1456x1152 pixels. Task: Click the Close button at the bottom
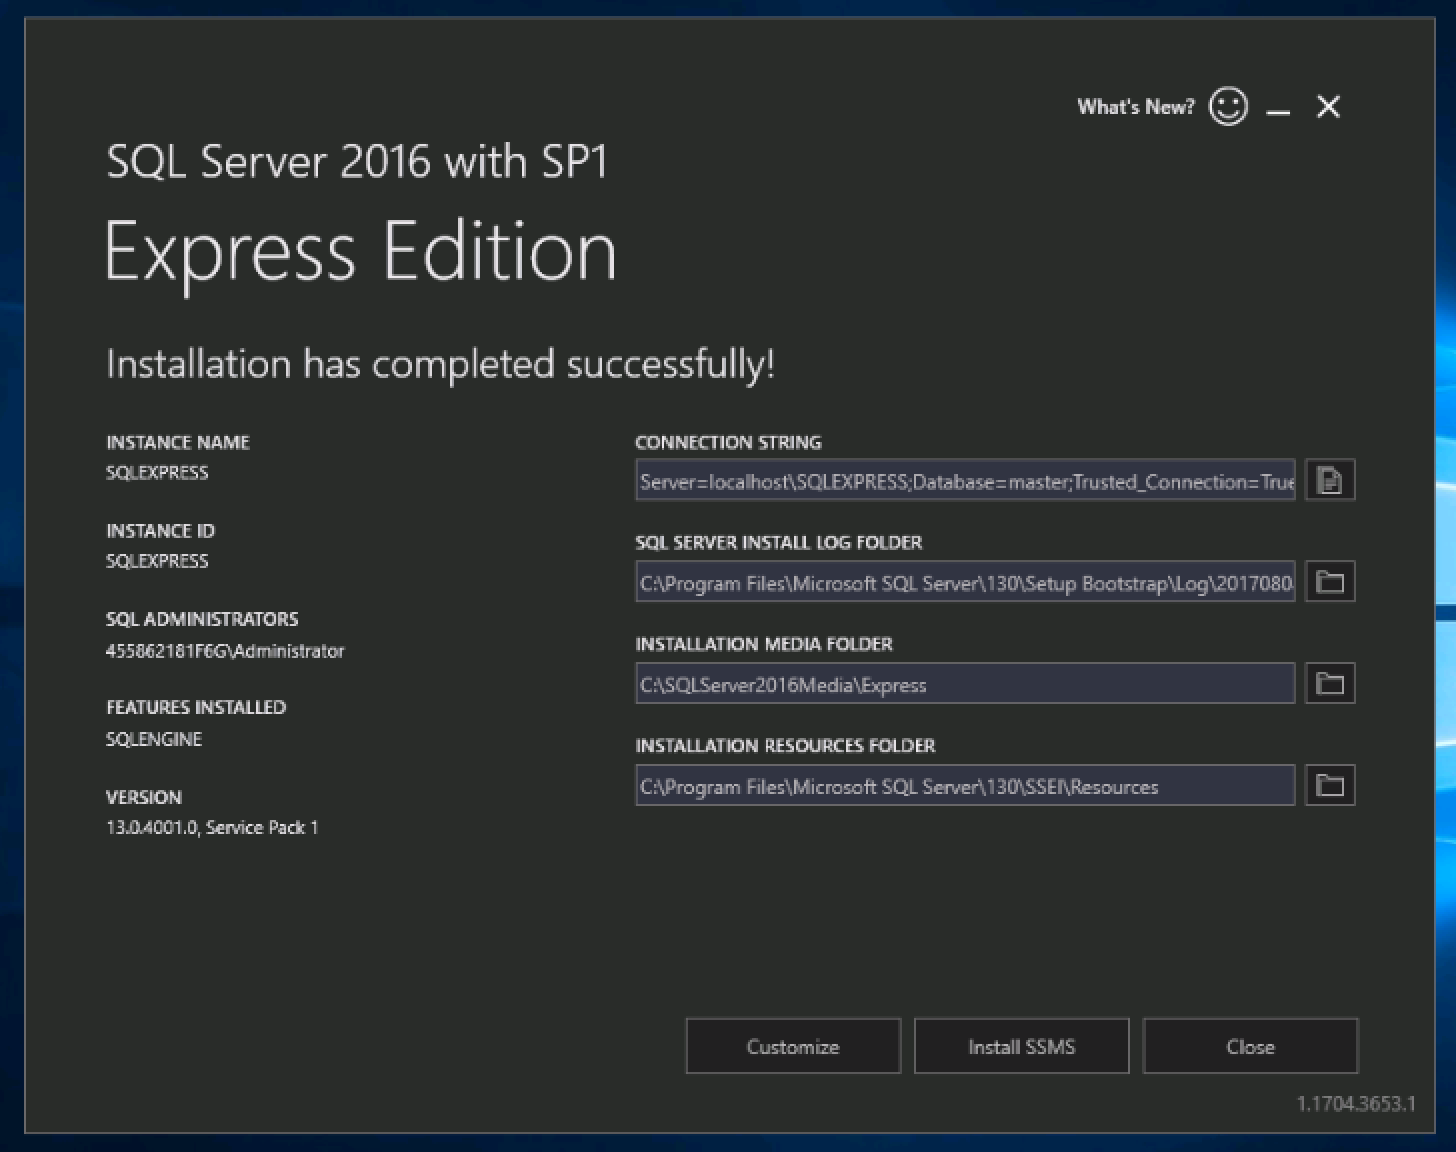click(x=1250, y=1046)
